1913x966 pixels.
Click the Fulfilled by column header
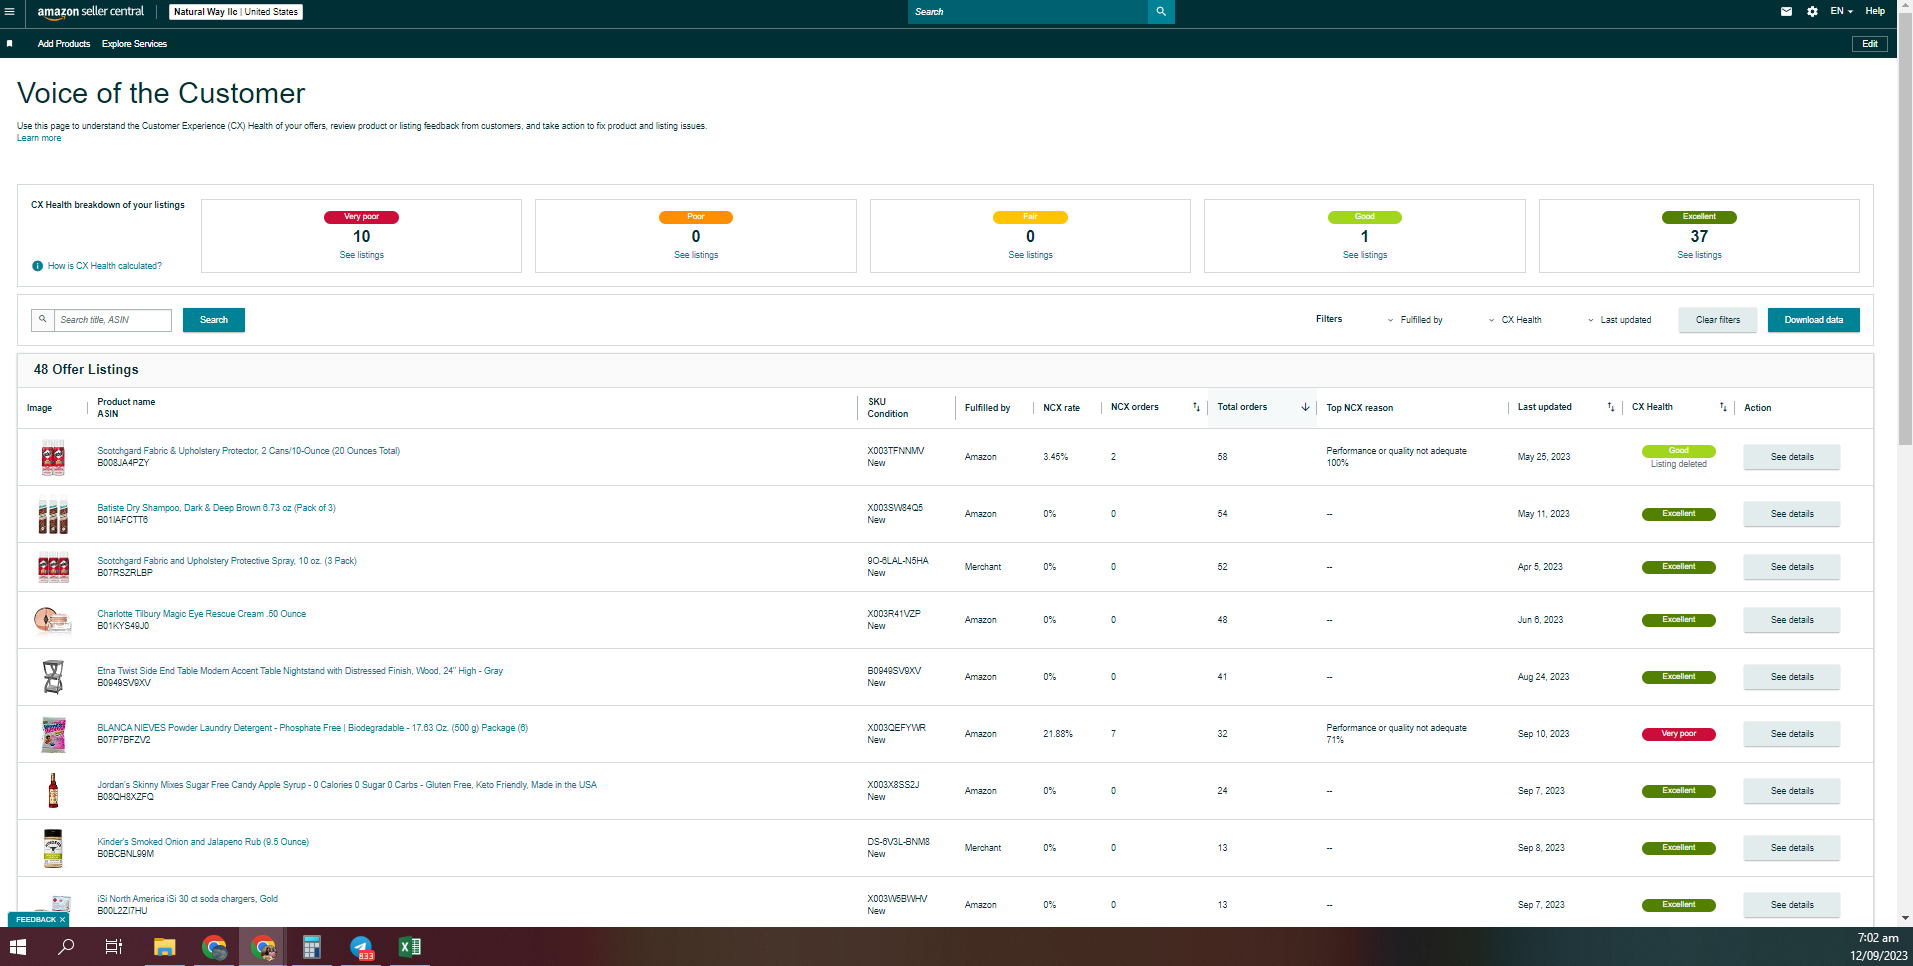987,408
